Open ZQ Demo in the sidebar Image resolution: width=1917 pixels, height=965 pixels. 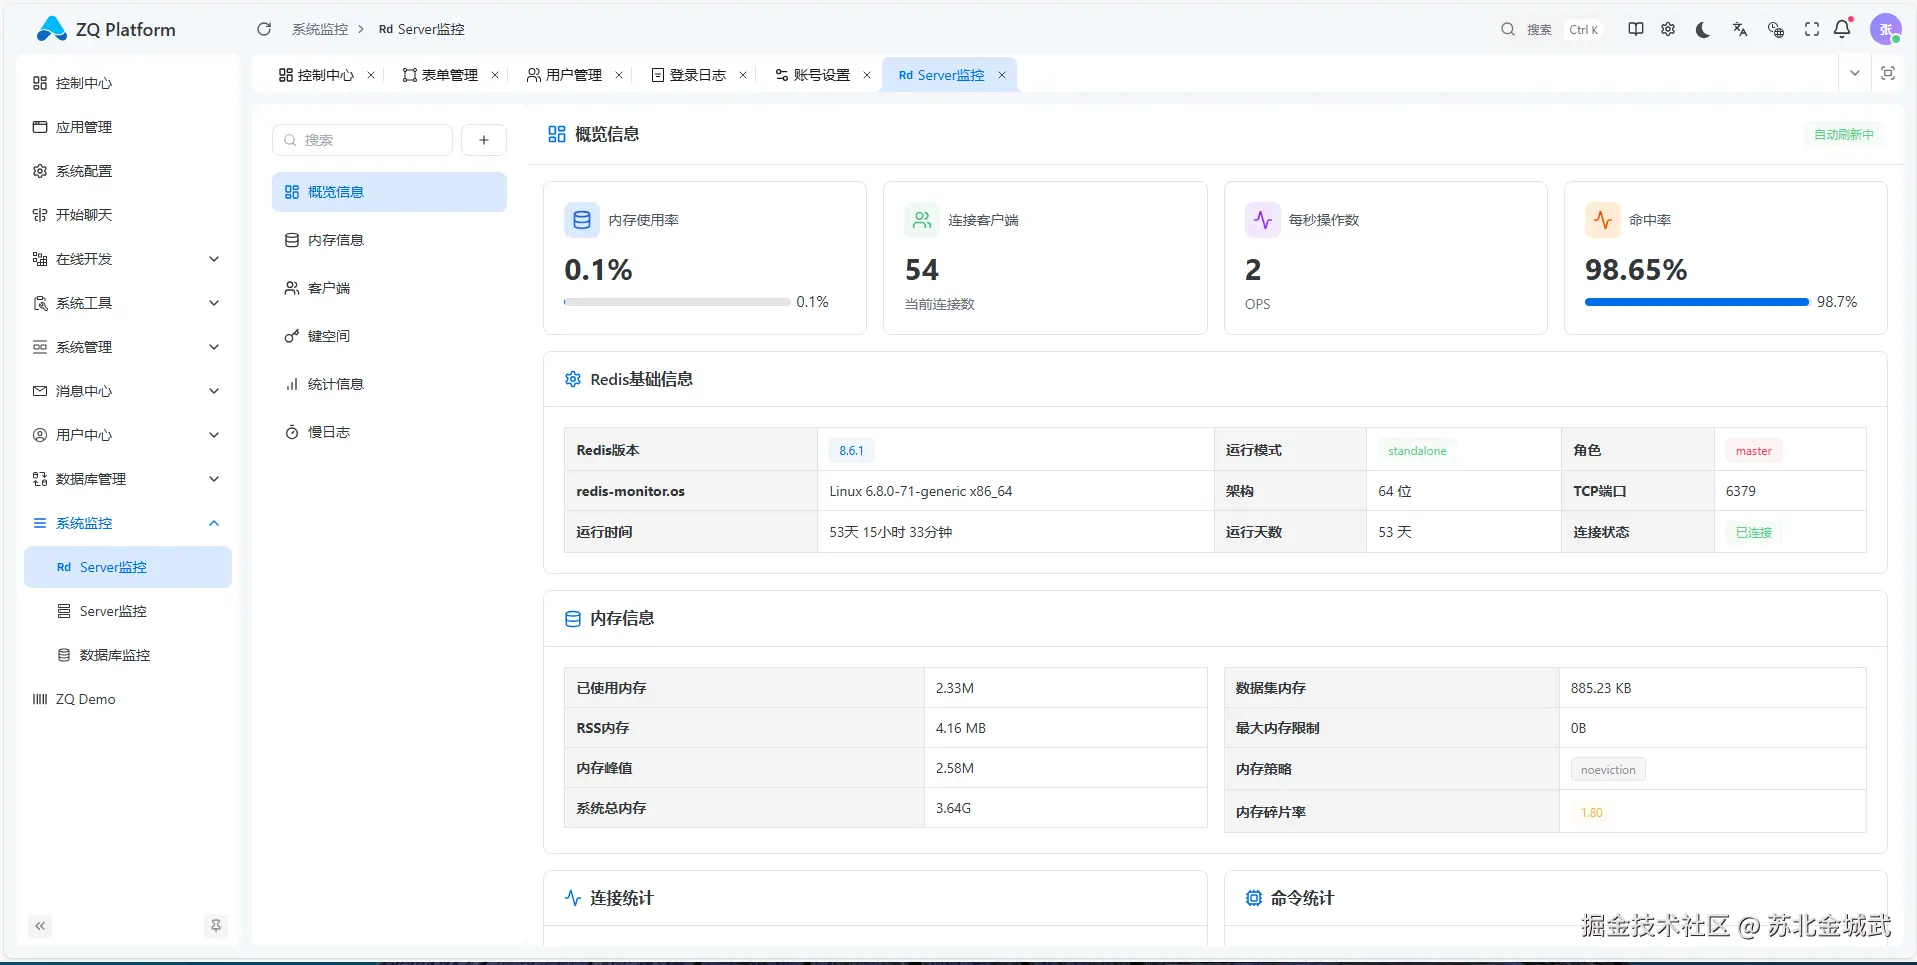tap(128, 699)
